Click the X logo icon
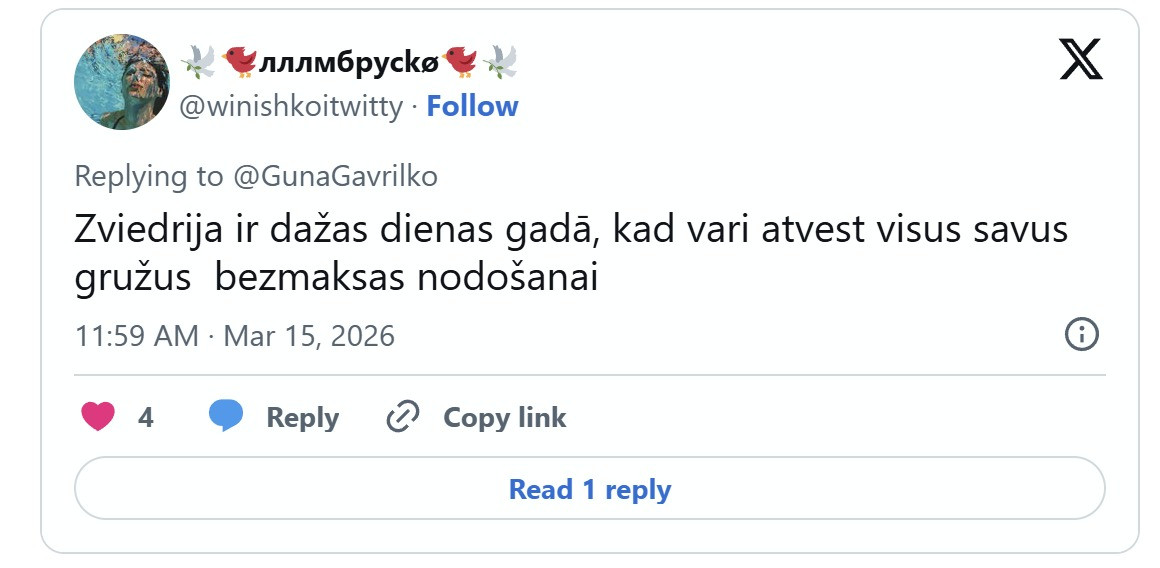Screen dimensions: 1160x568 [x=1080, y=60]
